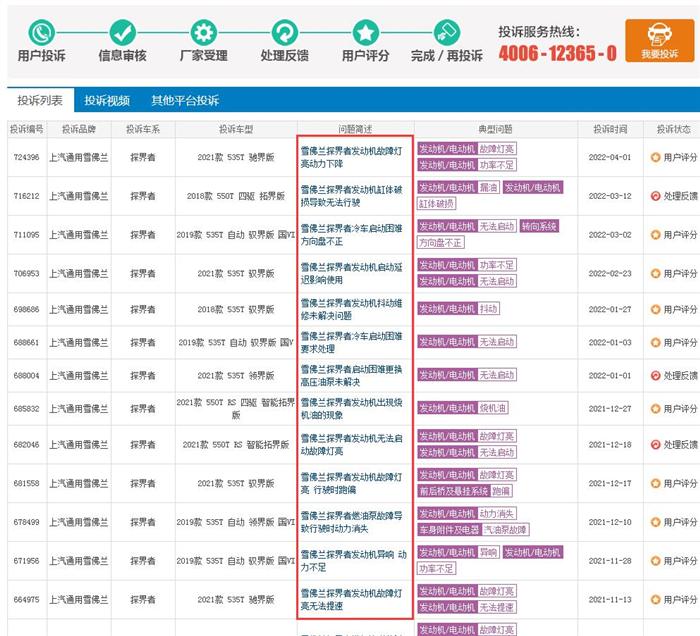Open complaint 雪佛兰探界者发动机缸体破损导致无法行驶

coord(351,196)
